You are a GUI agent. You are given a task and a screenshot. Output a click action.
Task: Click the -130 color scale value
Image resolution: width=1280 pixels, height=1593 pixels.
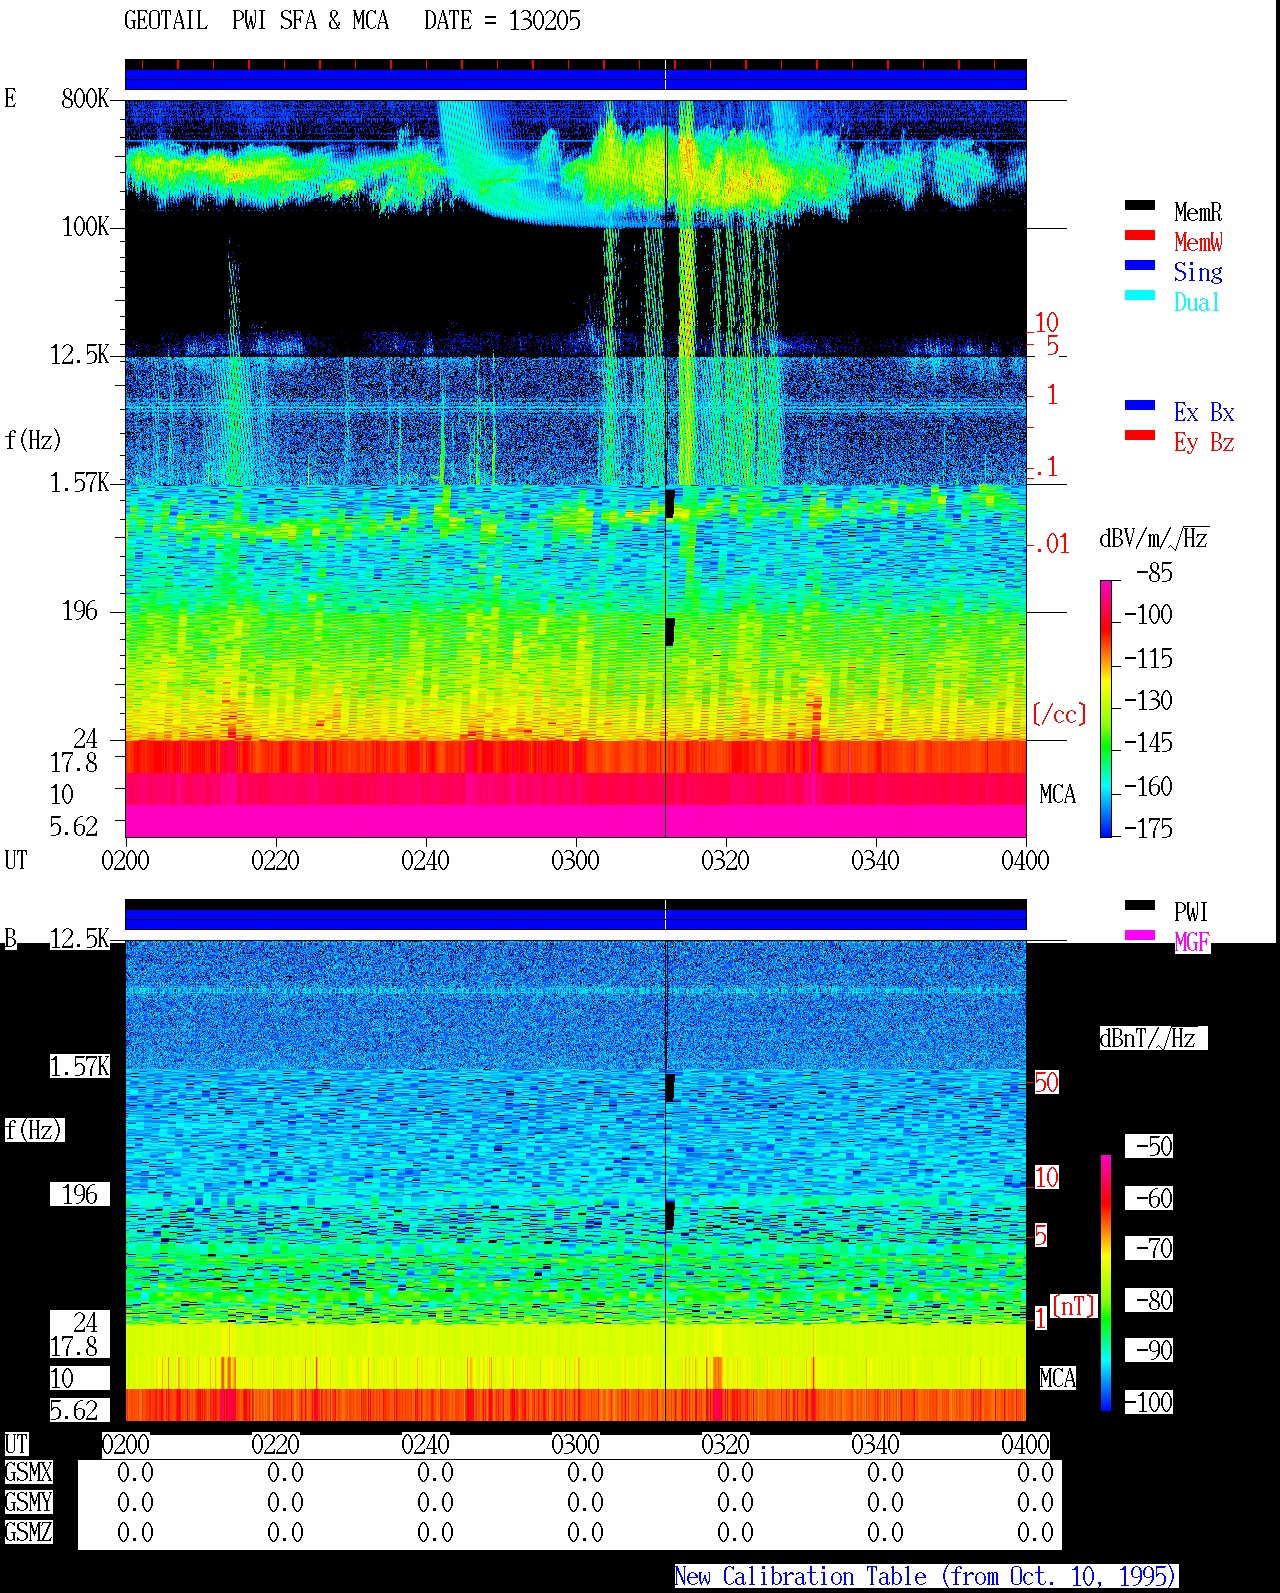[1148, 700]
